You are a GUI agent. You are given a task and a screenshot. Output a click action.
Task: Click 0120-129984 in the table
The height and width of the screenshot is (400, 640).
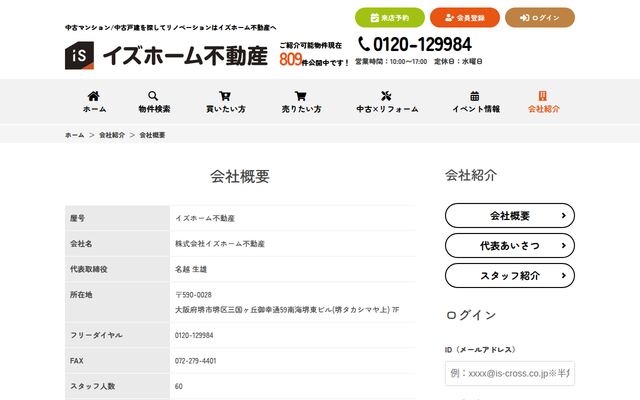194,335
